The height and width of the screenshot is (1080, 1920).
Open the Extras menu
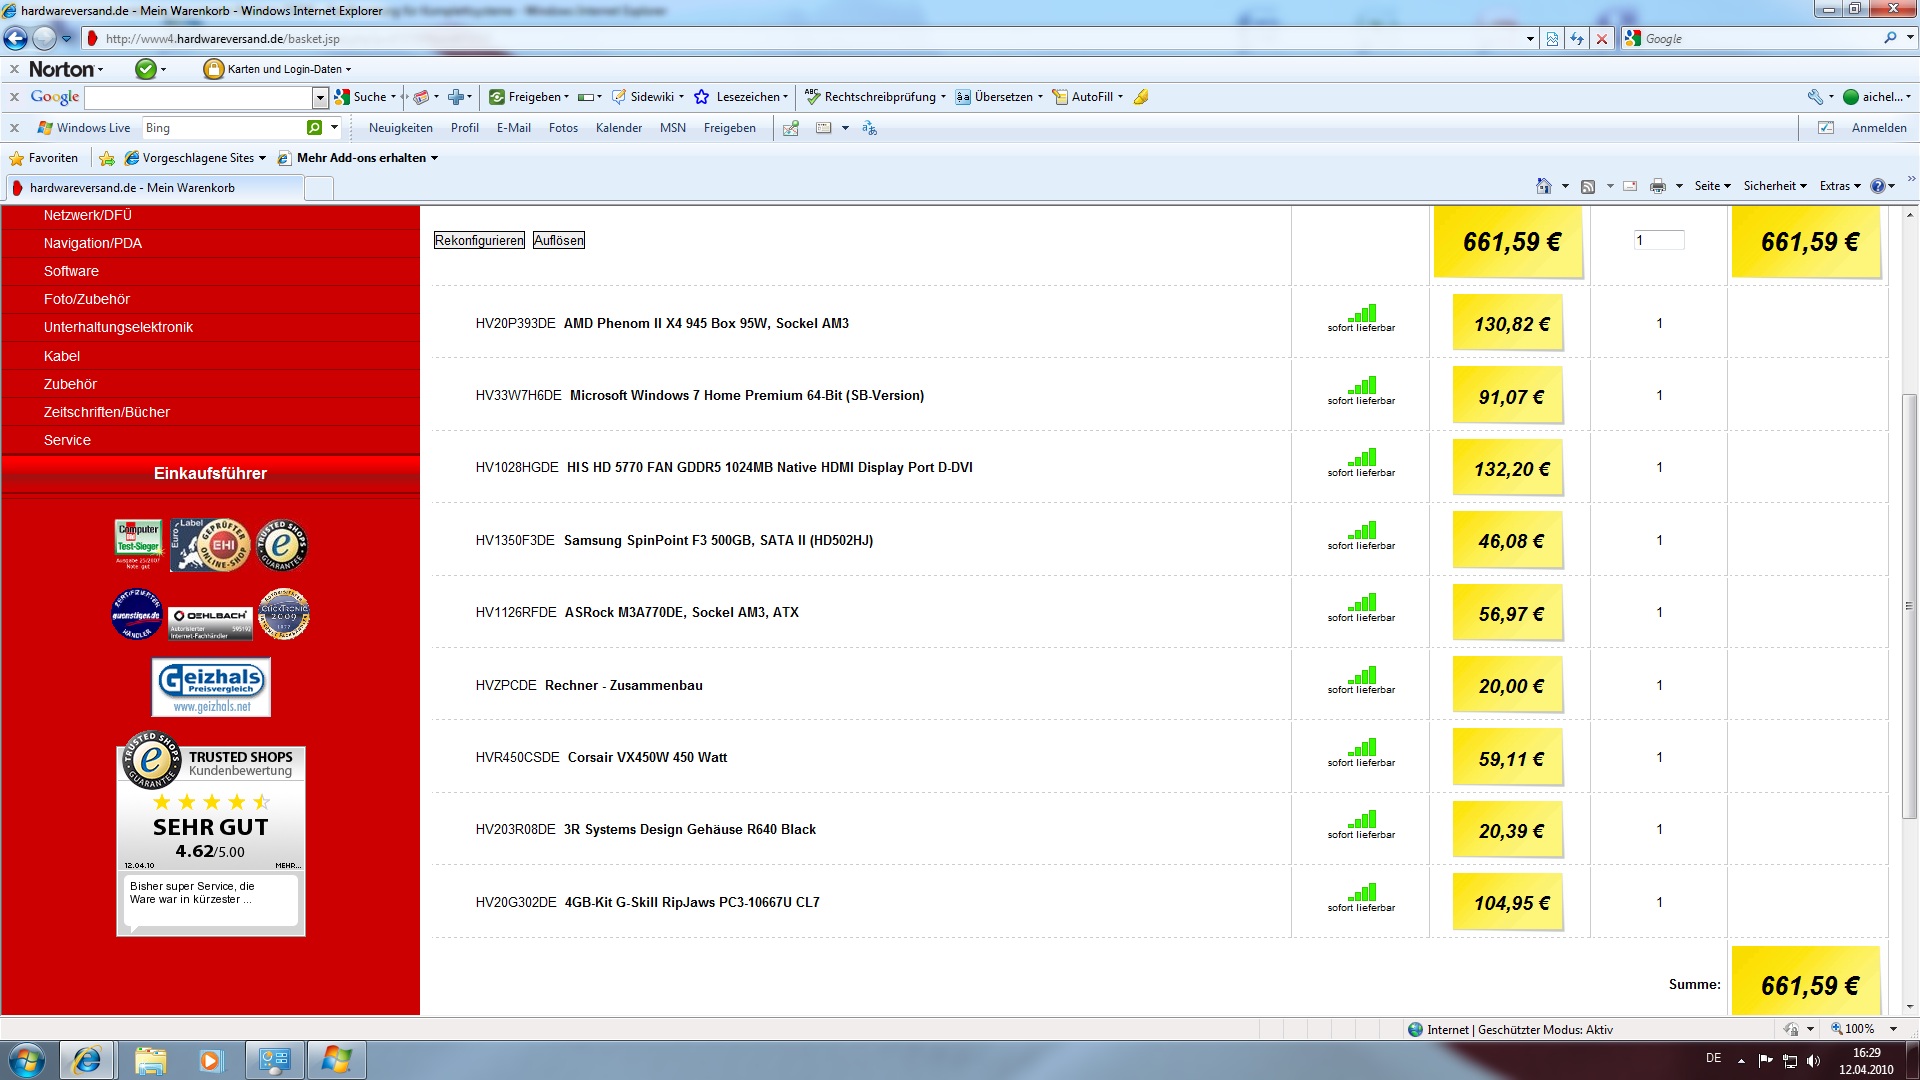click(x=1840, y=186)
